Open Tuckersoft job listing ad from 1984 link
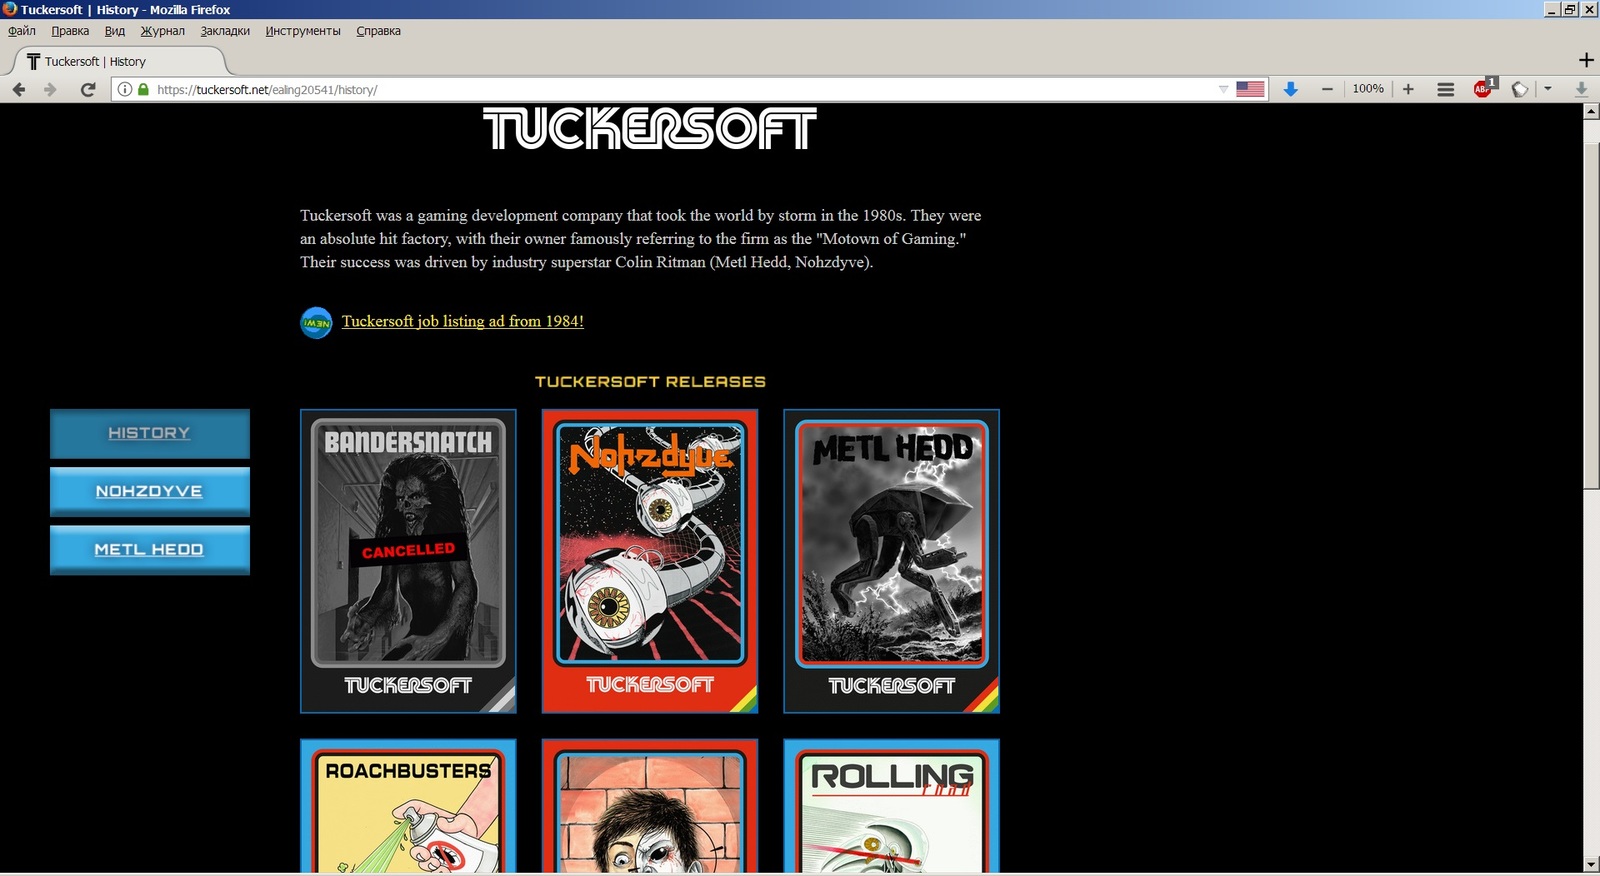This screenshot has width=1600, height=876. pos(463,321)
